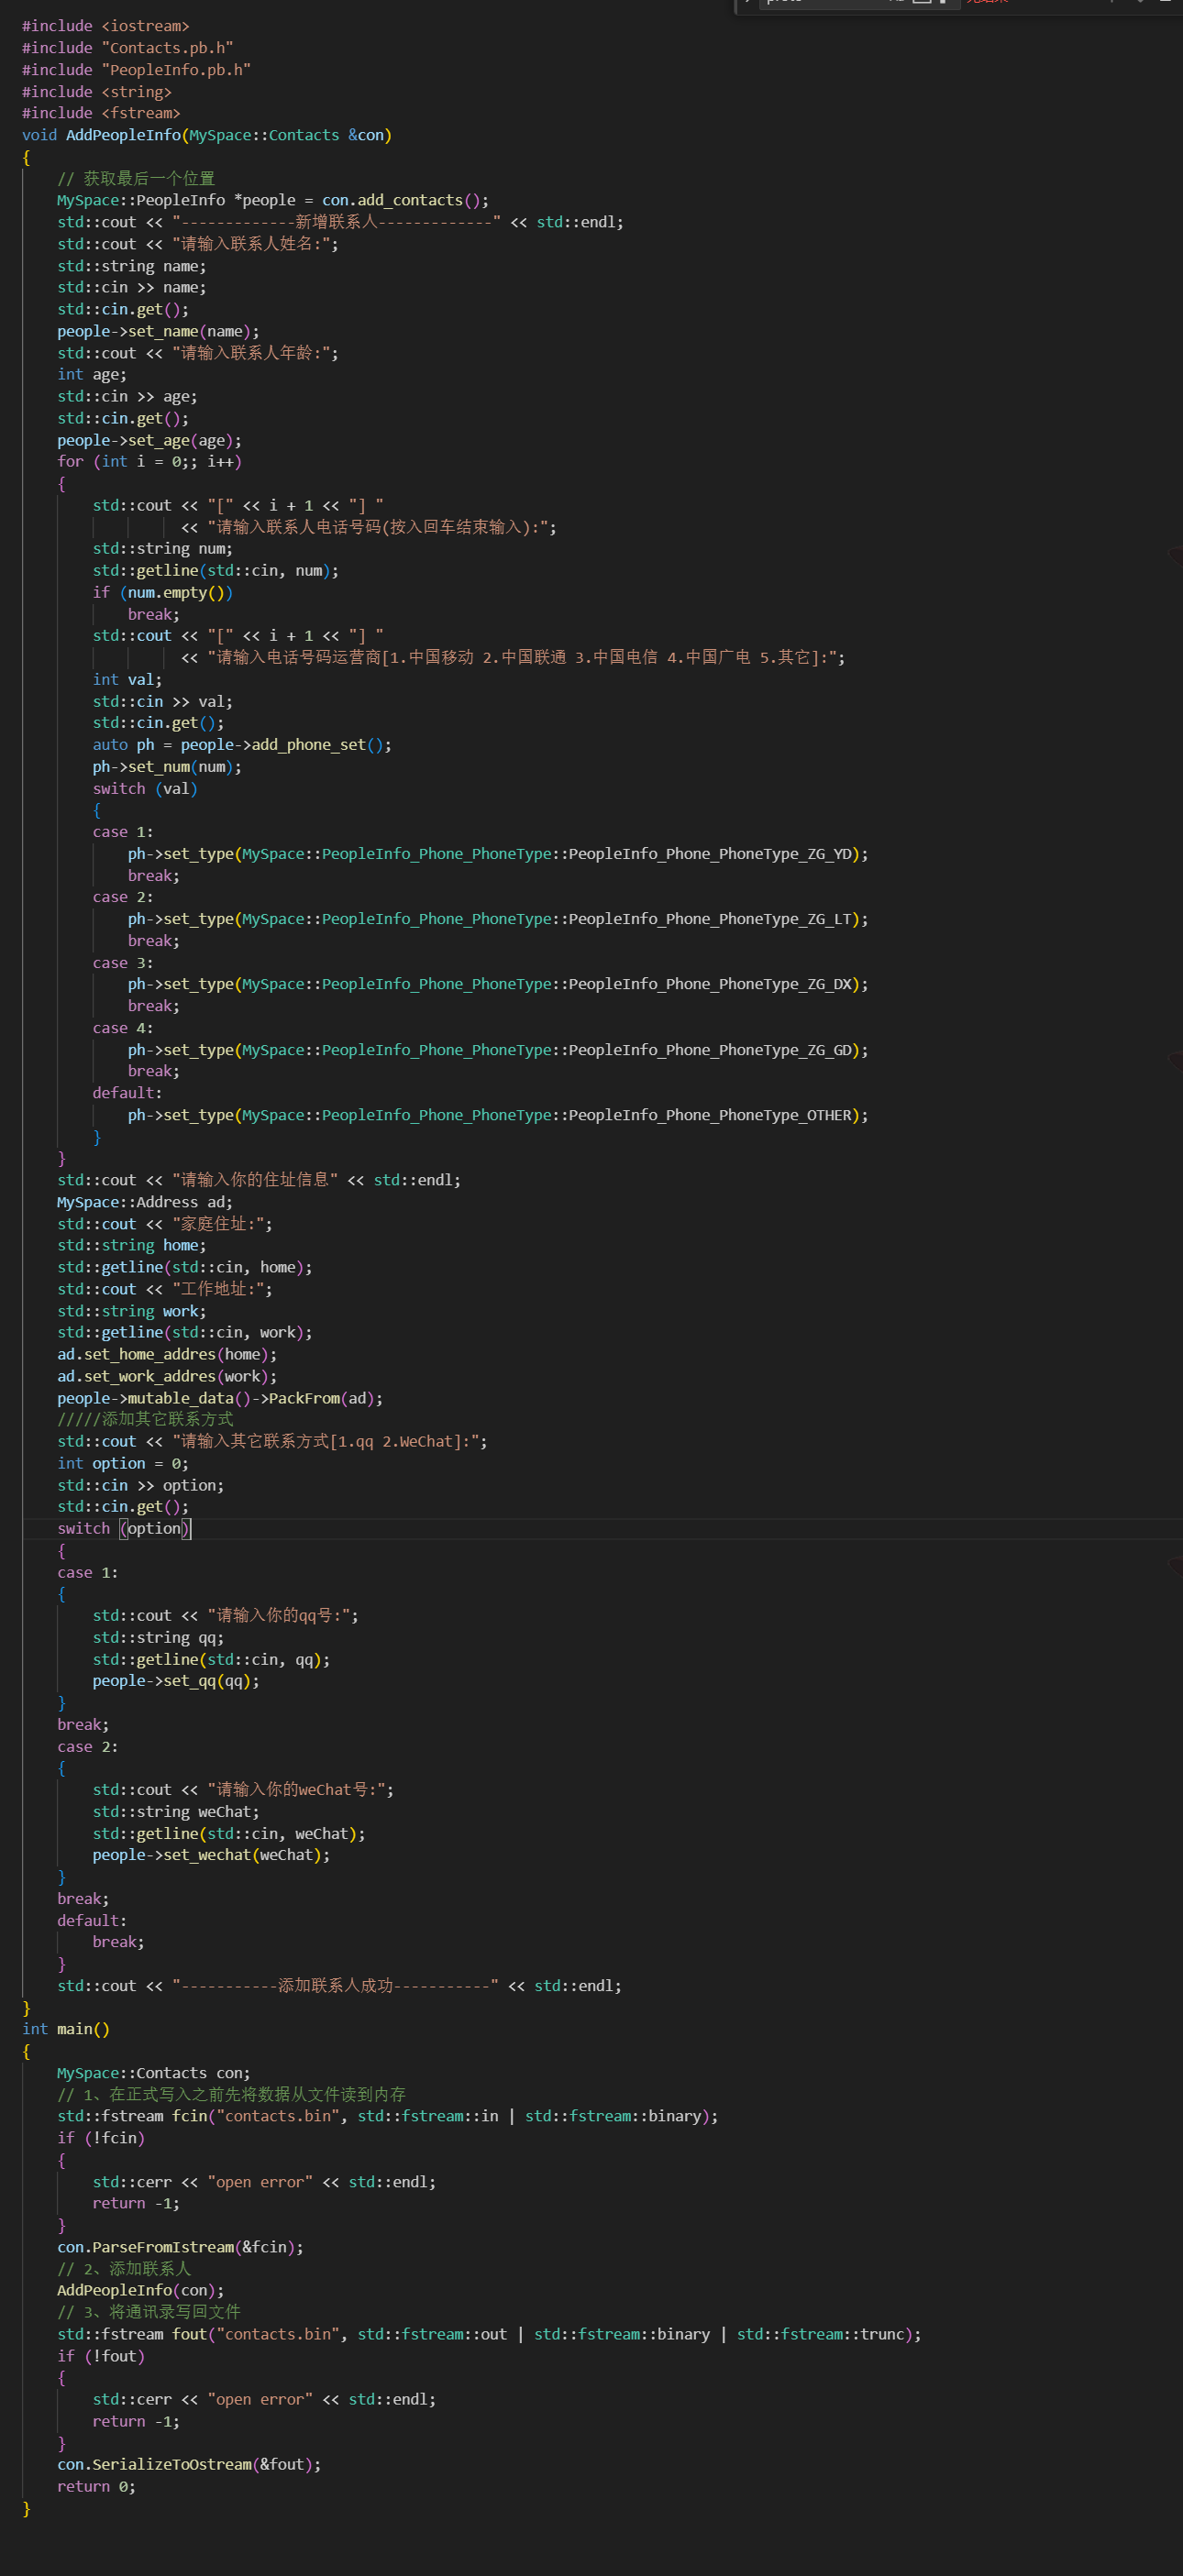Click the 'std::cin >> val;' line
The image size is (1183, 2576).
(163, 701)
